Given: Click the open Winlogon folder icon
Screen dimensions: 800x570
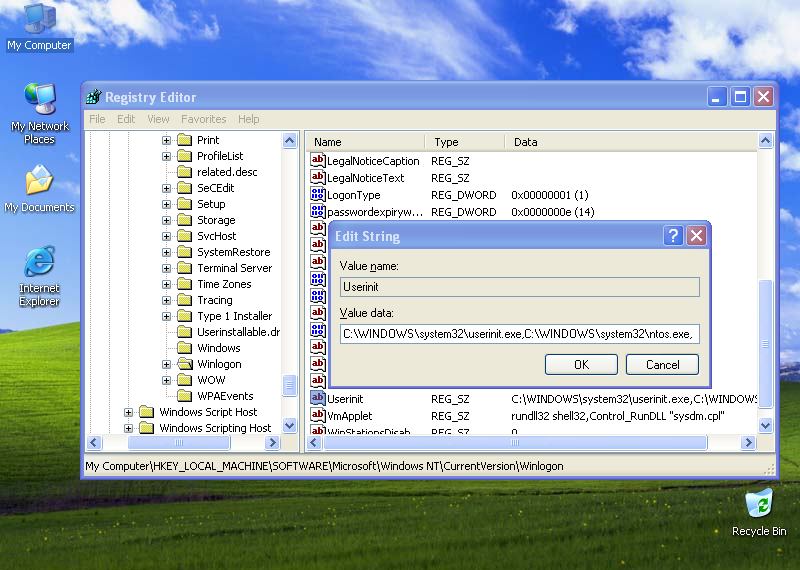Looking at the screenshot, I should coord(185,364).
